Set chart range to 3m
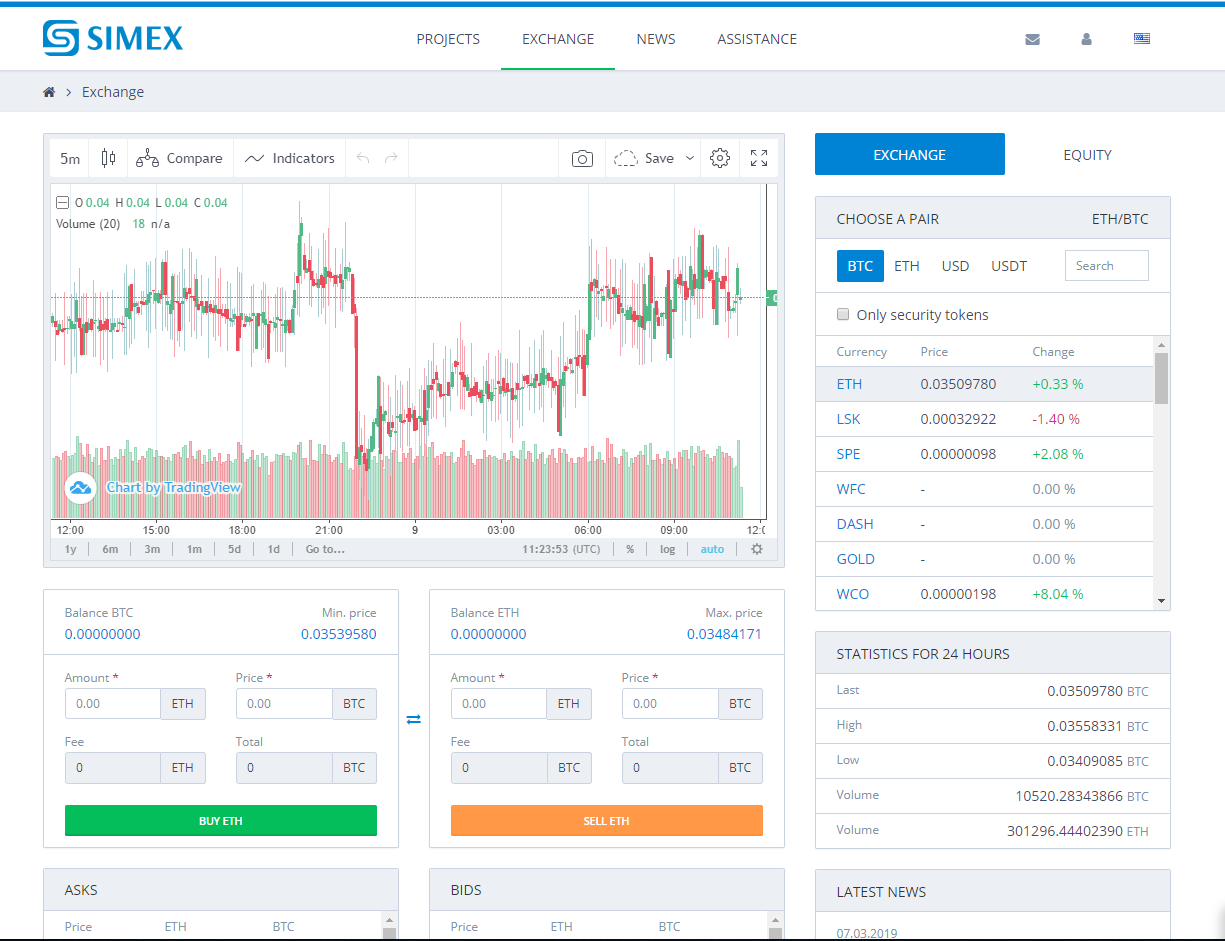The width and height of the screenshot is (1225, 941). pos(152,549)
